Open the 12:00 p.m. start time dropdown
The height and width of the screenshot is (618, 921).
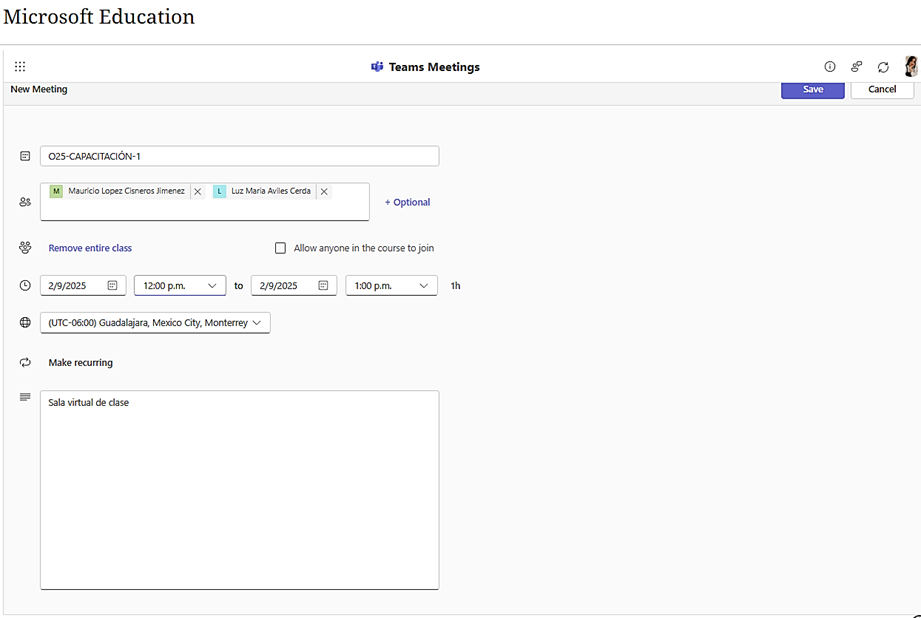(180, 286)
